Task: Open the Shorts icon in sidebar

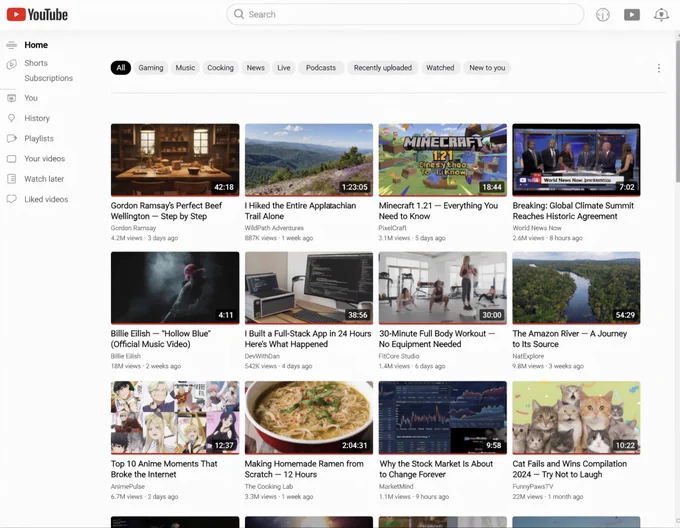Action: (x=12, y=64)
